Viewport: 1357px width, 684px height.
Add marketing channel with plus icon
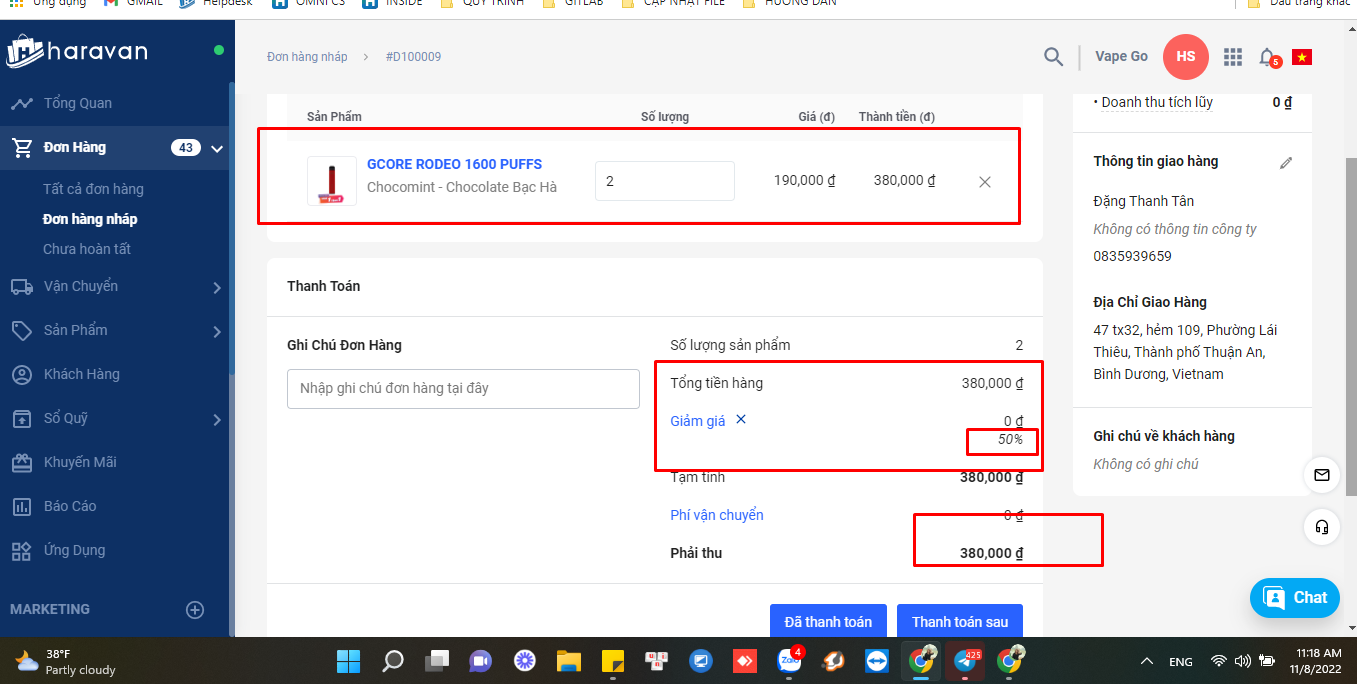click(x=195, y=610)
